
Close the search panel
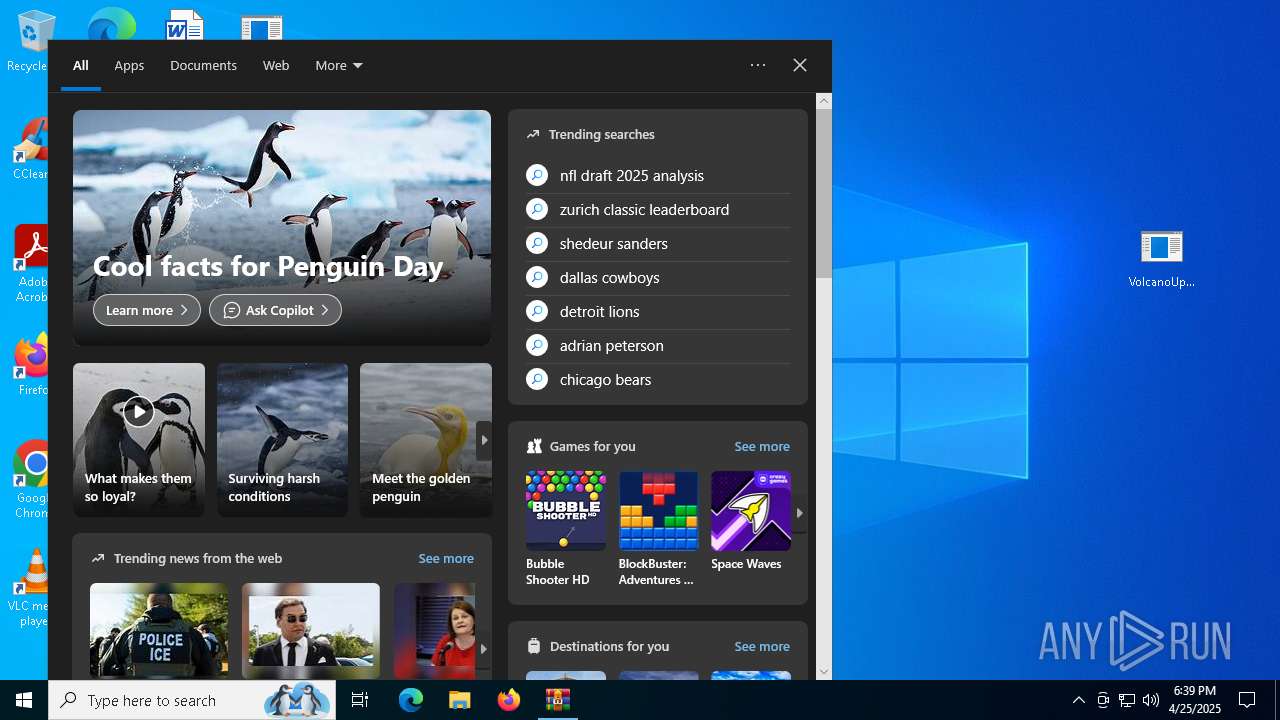click(x=800, y=65)
